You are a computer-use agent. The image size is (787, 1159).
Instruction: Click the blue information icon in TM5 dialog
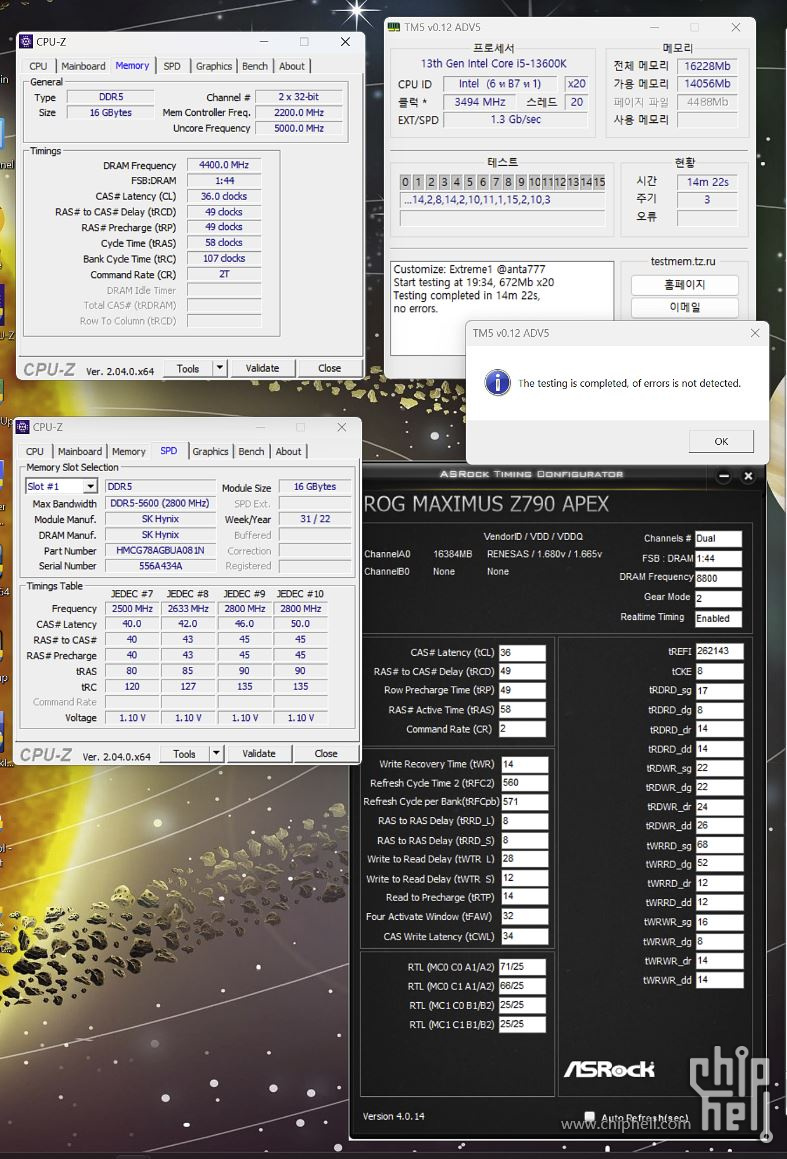point(497,383)
